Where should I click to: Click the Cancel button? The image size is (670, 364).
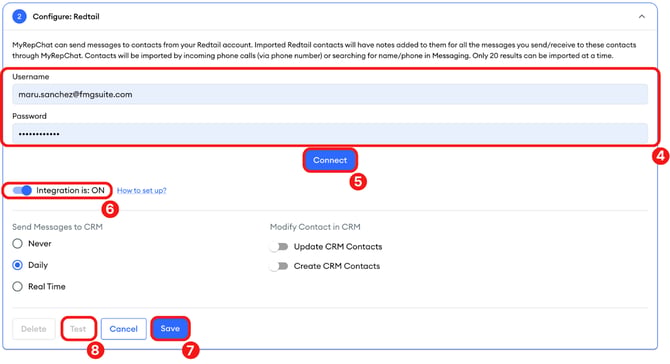(x=123, y=329)
